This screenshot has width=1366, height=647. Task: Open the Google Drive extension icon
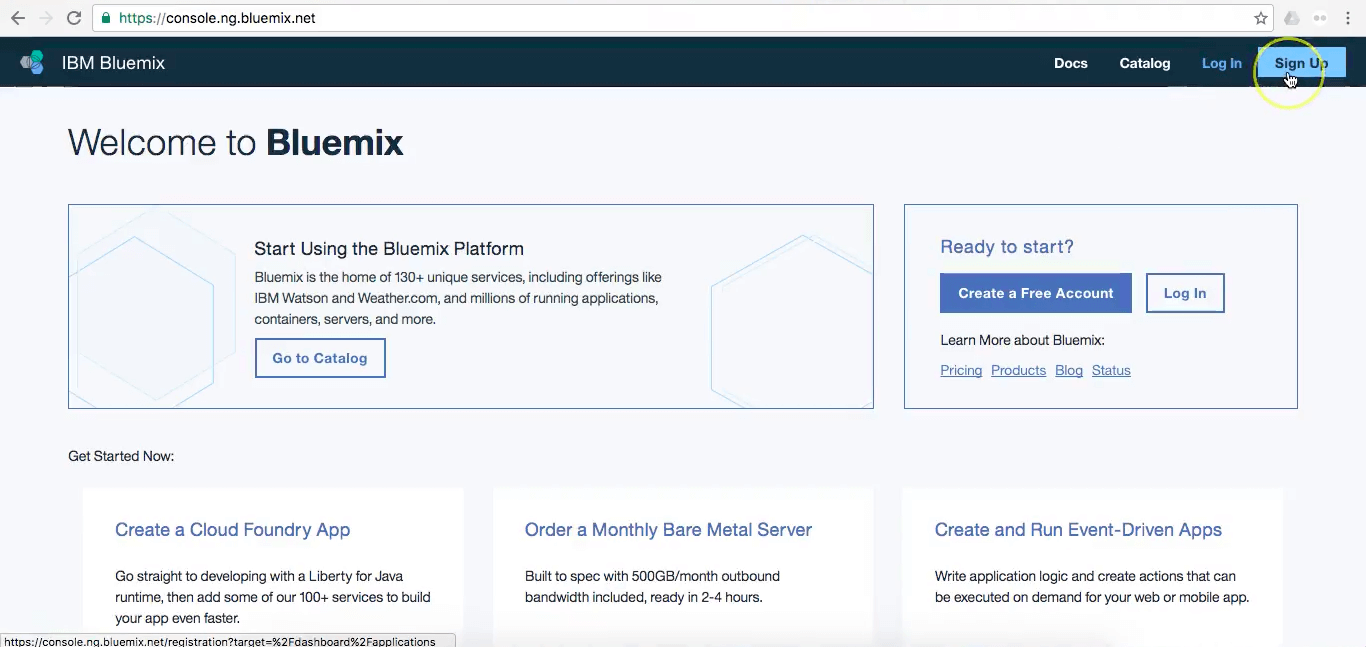1291,17
